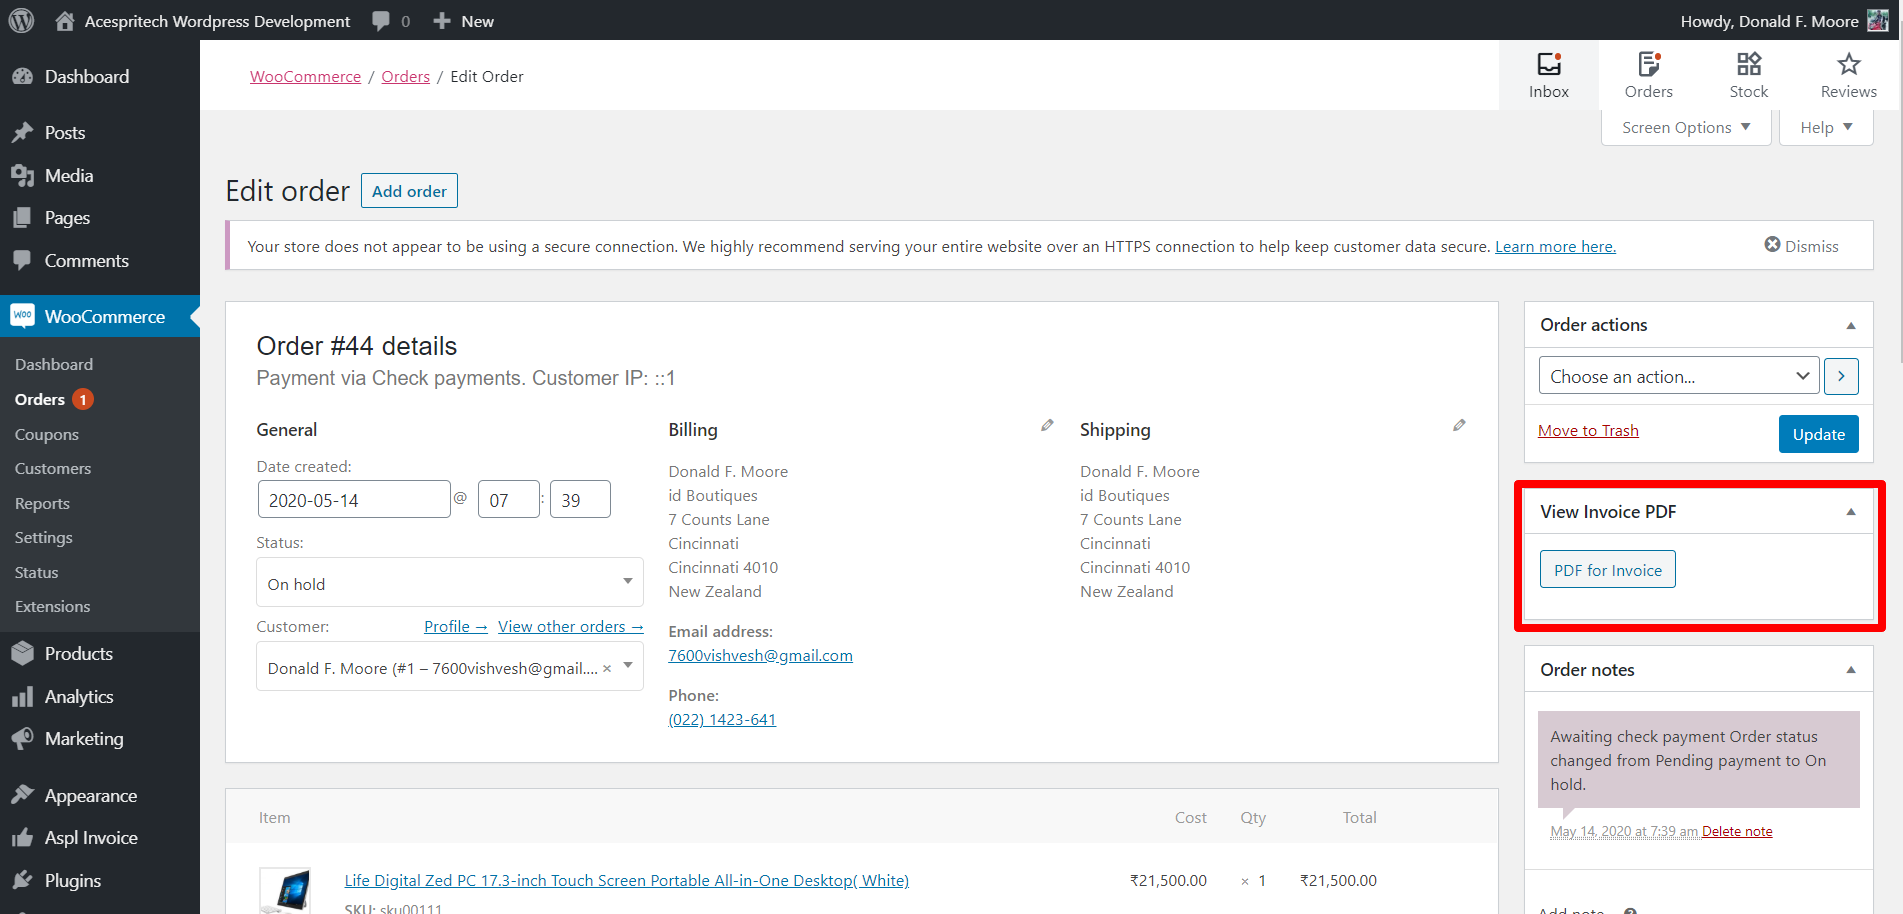Open the Reports submenu item
This screenshot has width=1903, height=914.
pos(42,503)
